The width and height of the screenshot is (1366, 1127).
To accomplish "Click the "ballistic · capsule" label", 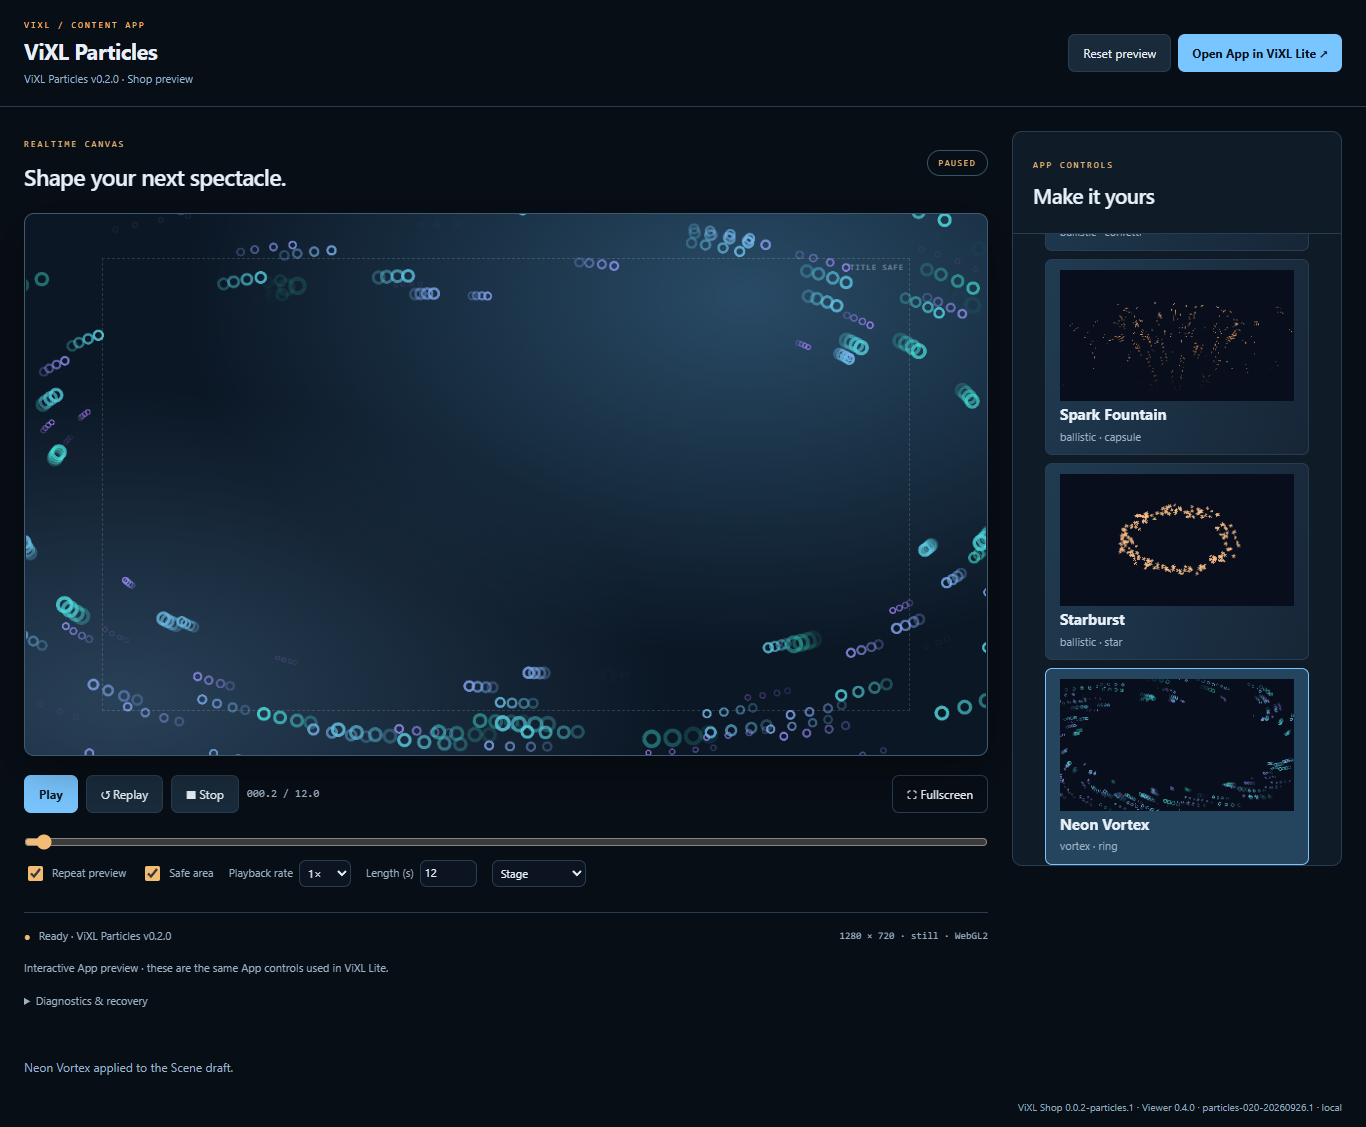I will click(1100, 437).
